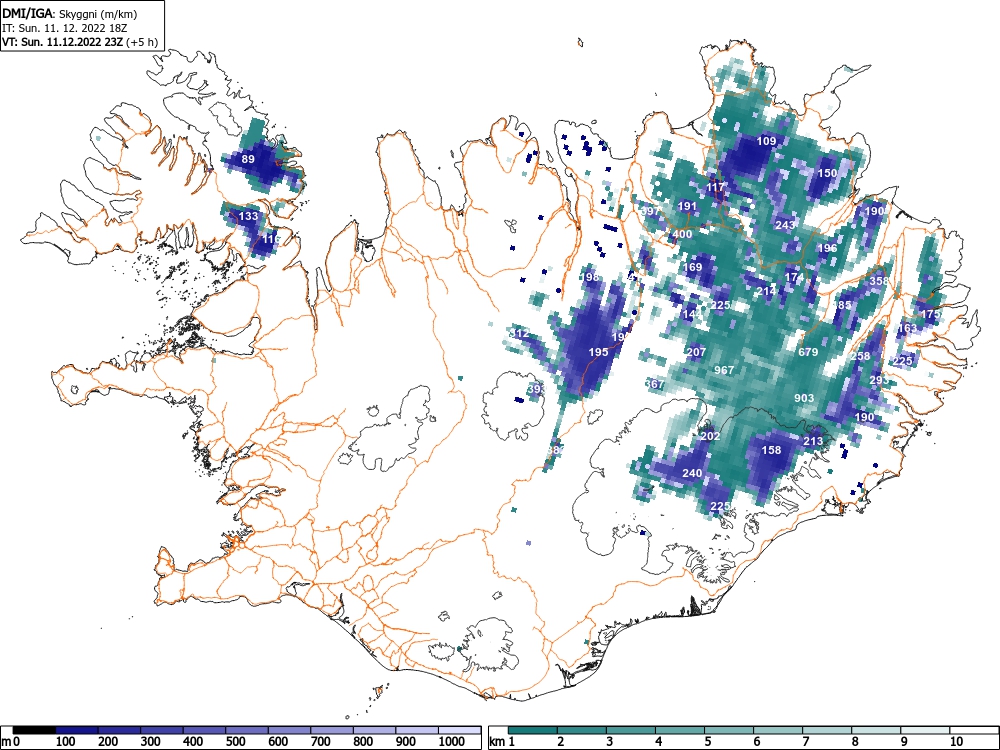Select the 5–6 km legend color segment
This screenshot has width=1000, height=750.
point(729,730)
